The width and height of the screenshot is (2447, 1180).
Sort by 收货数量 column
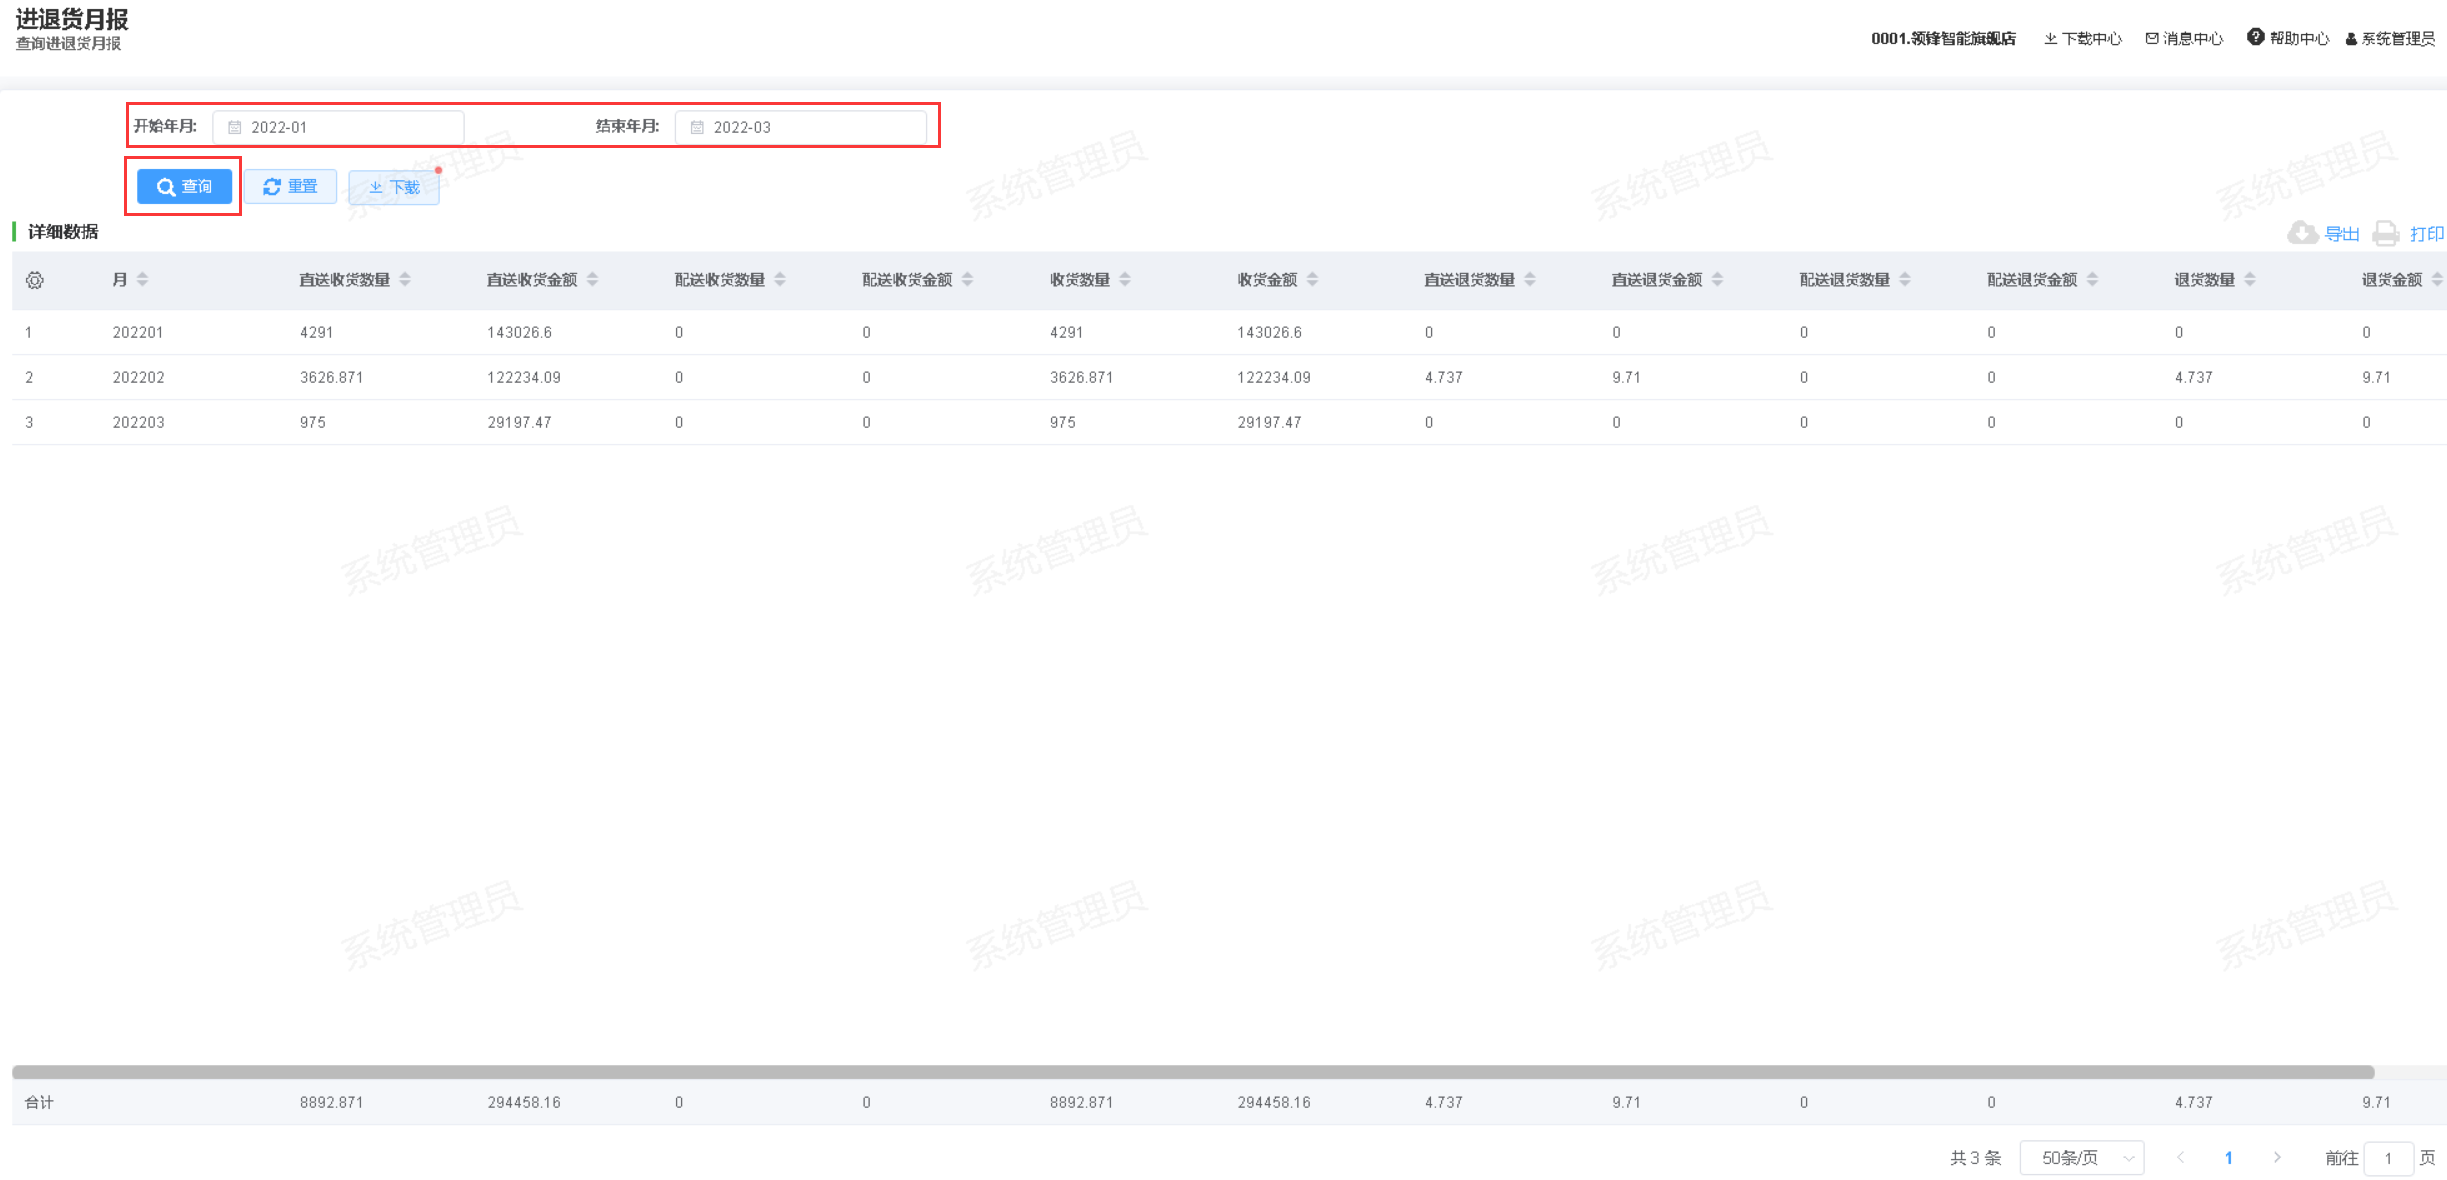pos(1125,279)
